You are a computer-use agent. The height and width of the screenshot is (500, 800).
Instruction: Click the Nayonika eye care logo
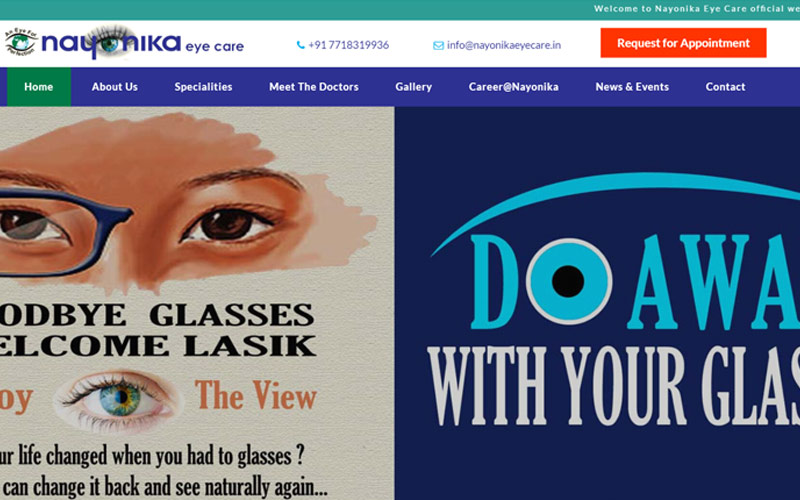(x=124, y=43)
